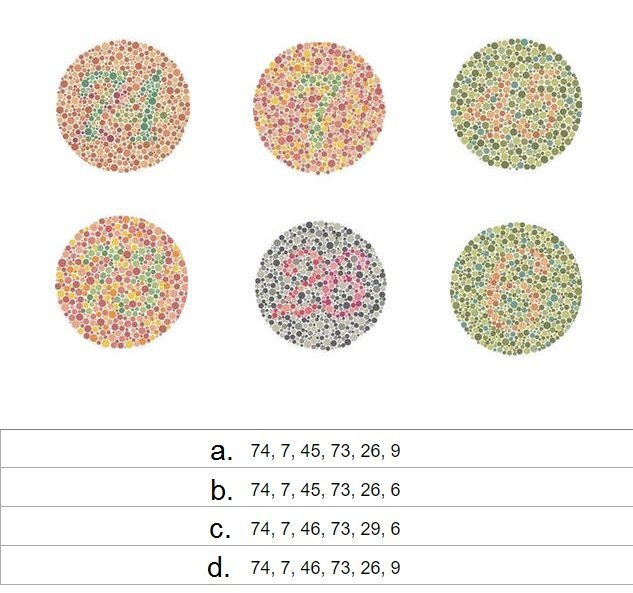
Task: Select the orange plate with green 7
Action: tap(319, 108)
